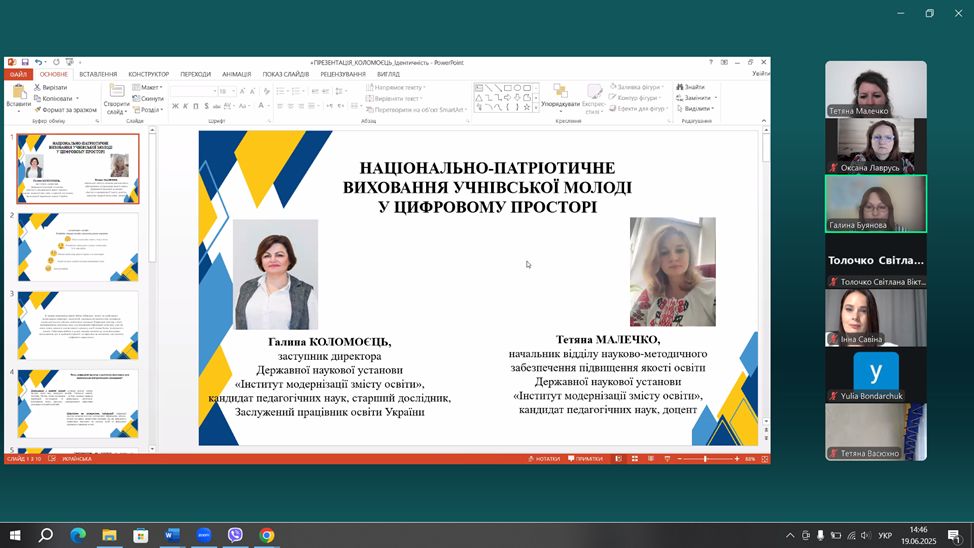This screenshot has width=974, height=548.
Task: Toggle the ПРИМІТКИ comments pane
Action: click(x=585, y=459)
